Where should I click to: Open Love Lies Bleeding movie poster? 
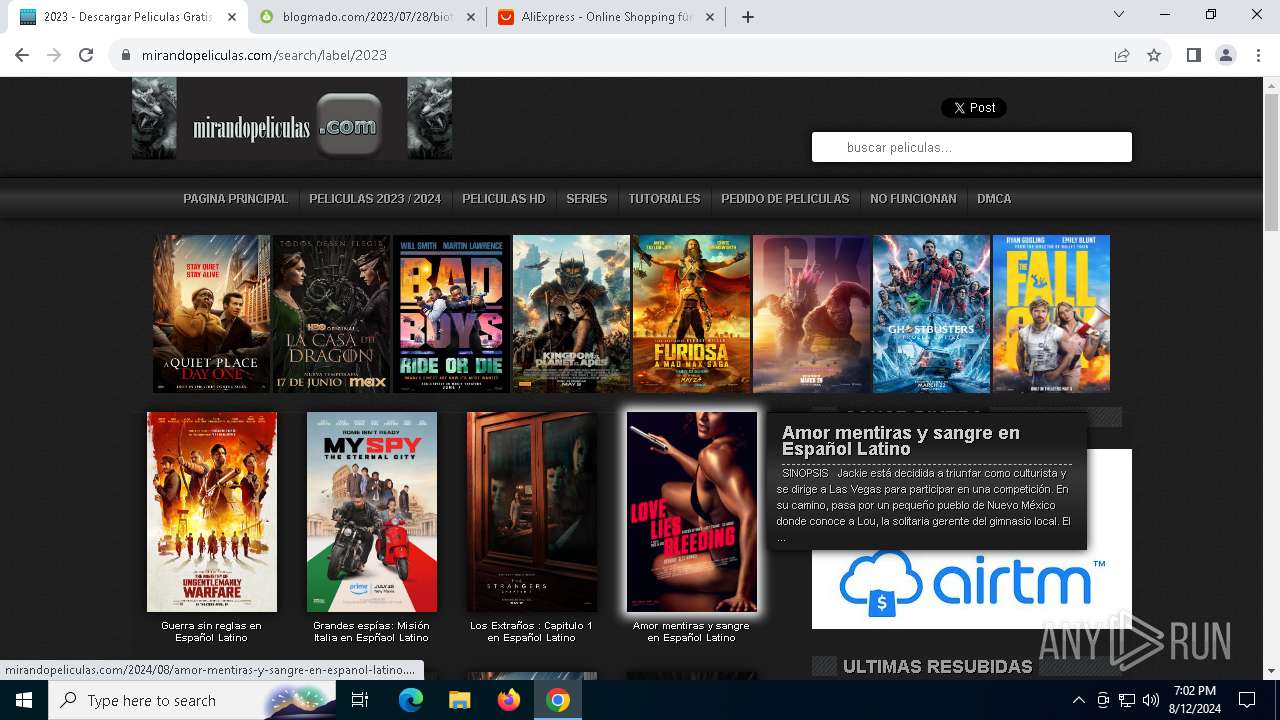[692, 512]
